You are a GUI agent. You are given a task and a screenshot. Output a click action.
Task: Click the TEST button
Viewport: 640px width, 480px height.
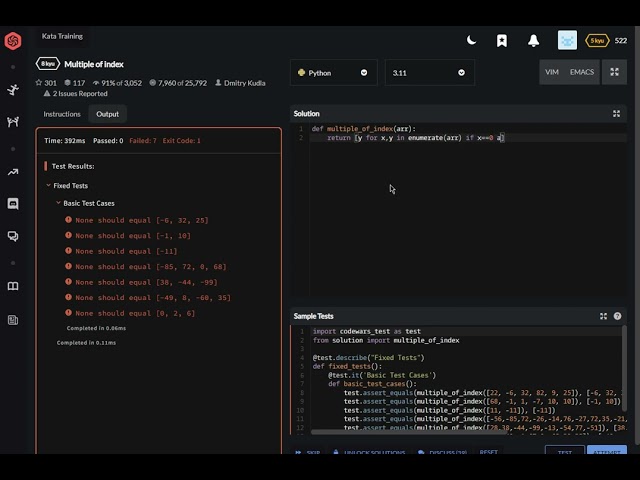[564, 450]
